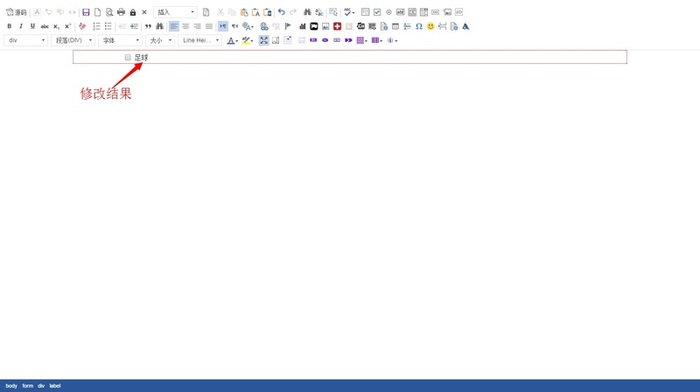Click the Print icon
This screenshot has height=392, width=700.
coord(121,12)
